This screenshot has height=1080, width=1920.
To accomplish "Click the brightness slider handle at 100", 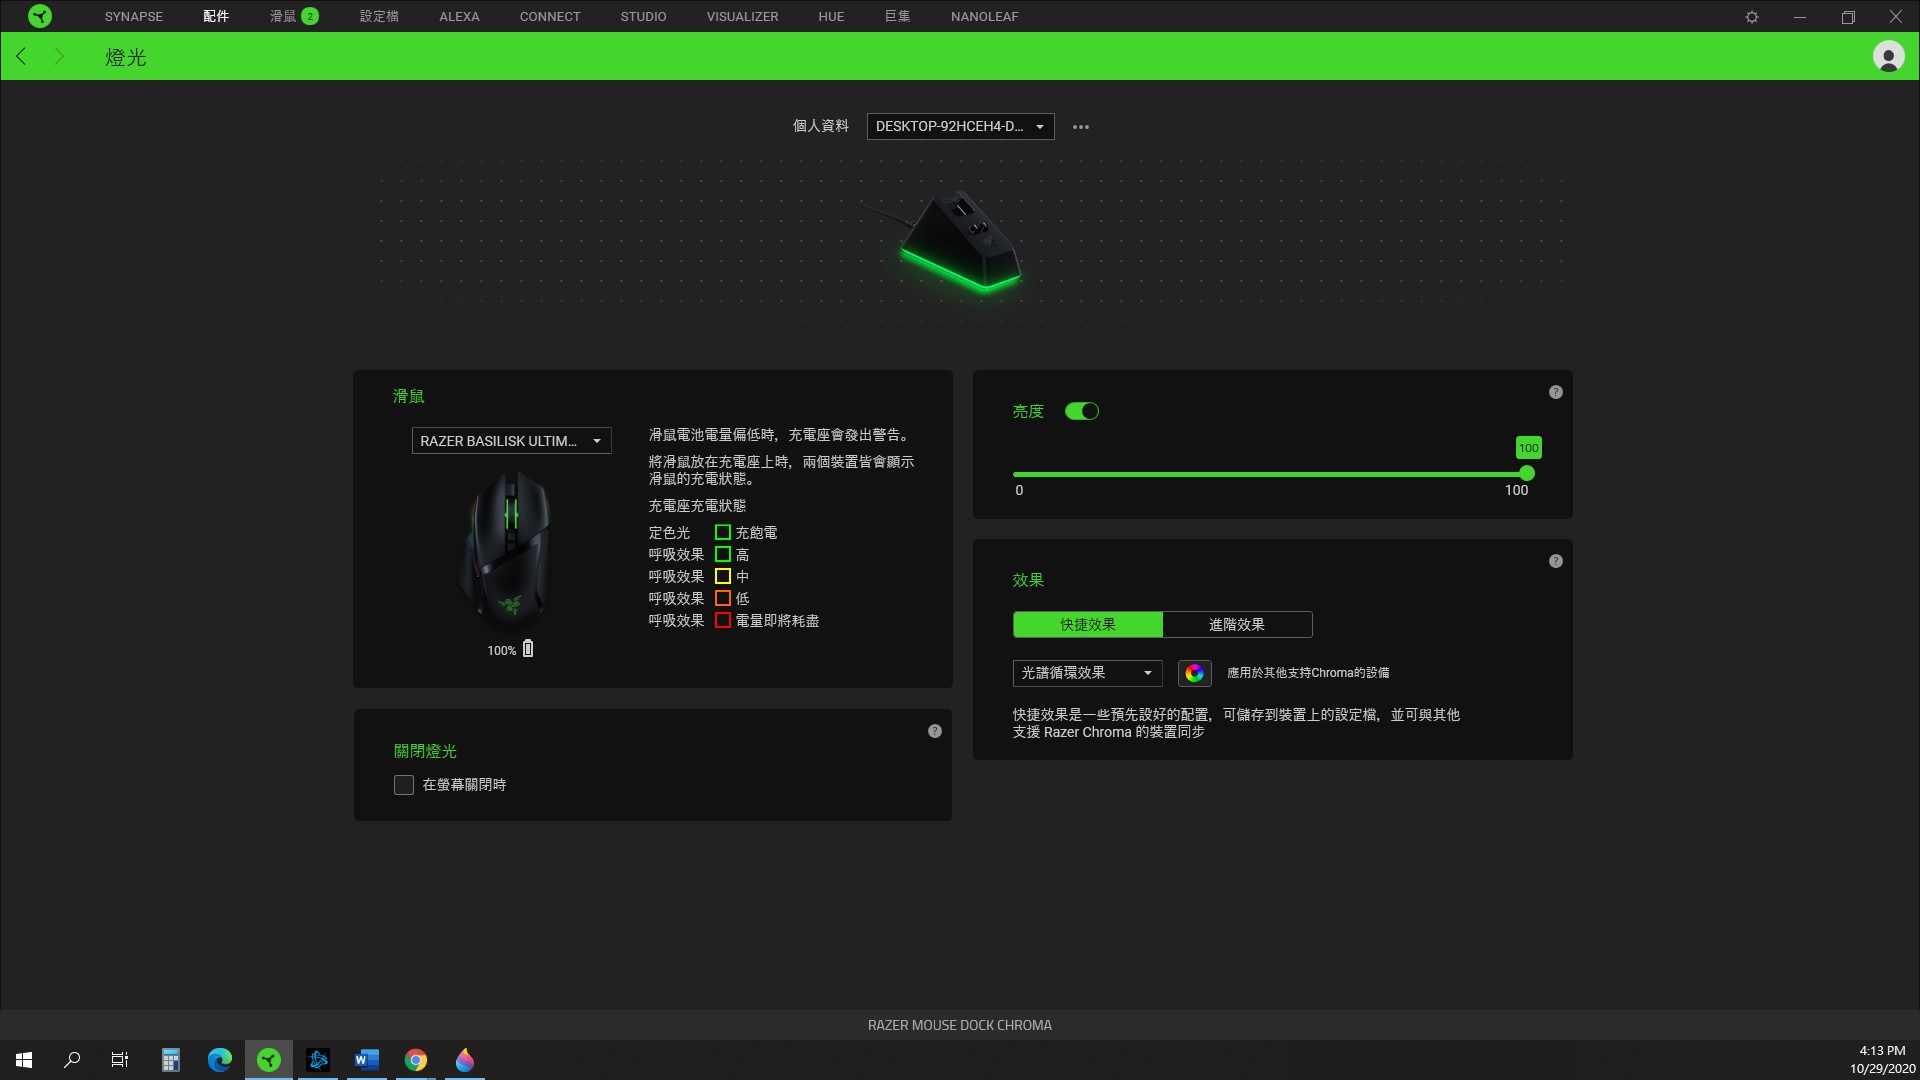I will point(1527,473).
